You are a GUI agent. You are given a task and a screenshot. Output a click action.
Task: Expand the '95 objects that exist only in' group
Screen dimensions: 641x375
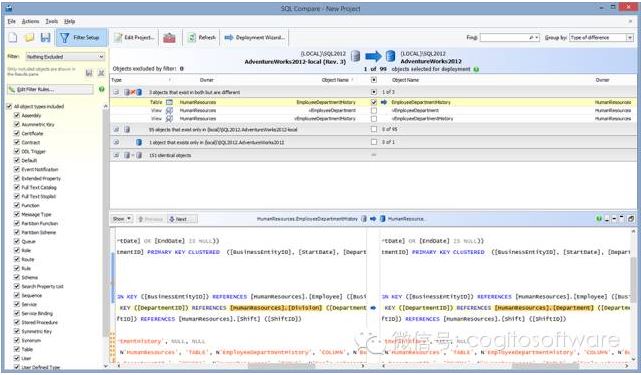(x=116, y=130)
